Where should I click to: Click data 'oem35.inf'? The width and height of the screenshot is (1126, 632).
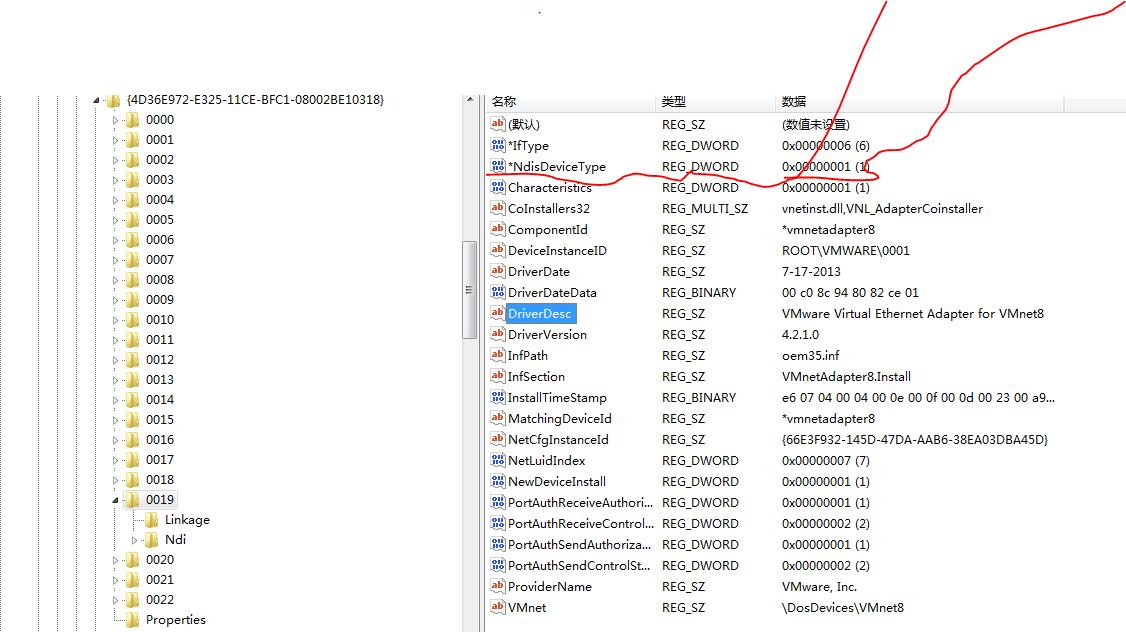810,356
